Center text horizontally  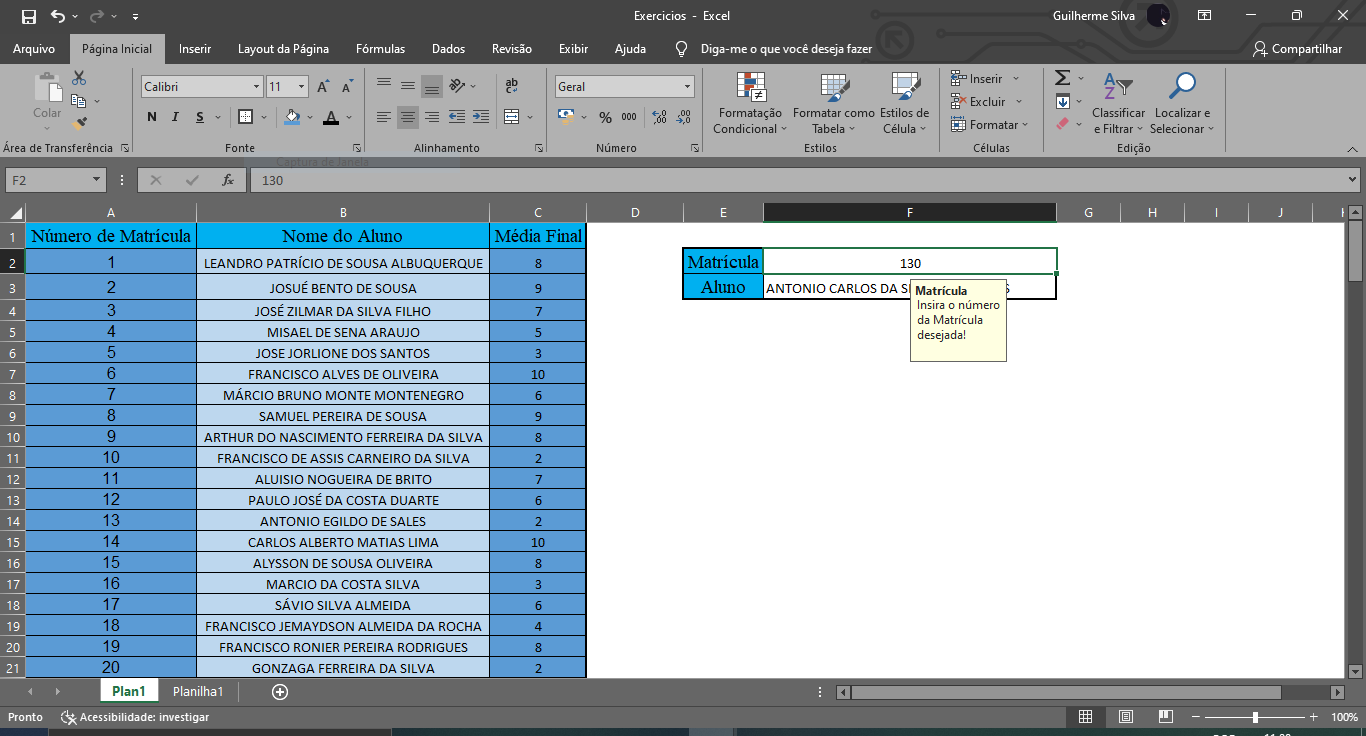[x=408, y=117]
